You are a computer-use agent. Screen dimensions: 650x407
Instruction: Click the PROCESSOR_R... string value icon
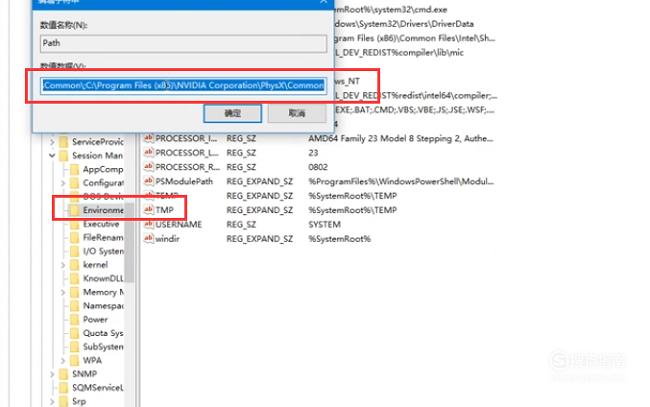[x=148, y=167]
